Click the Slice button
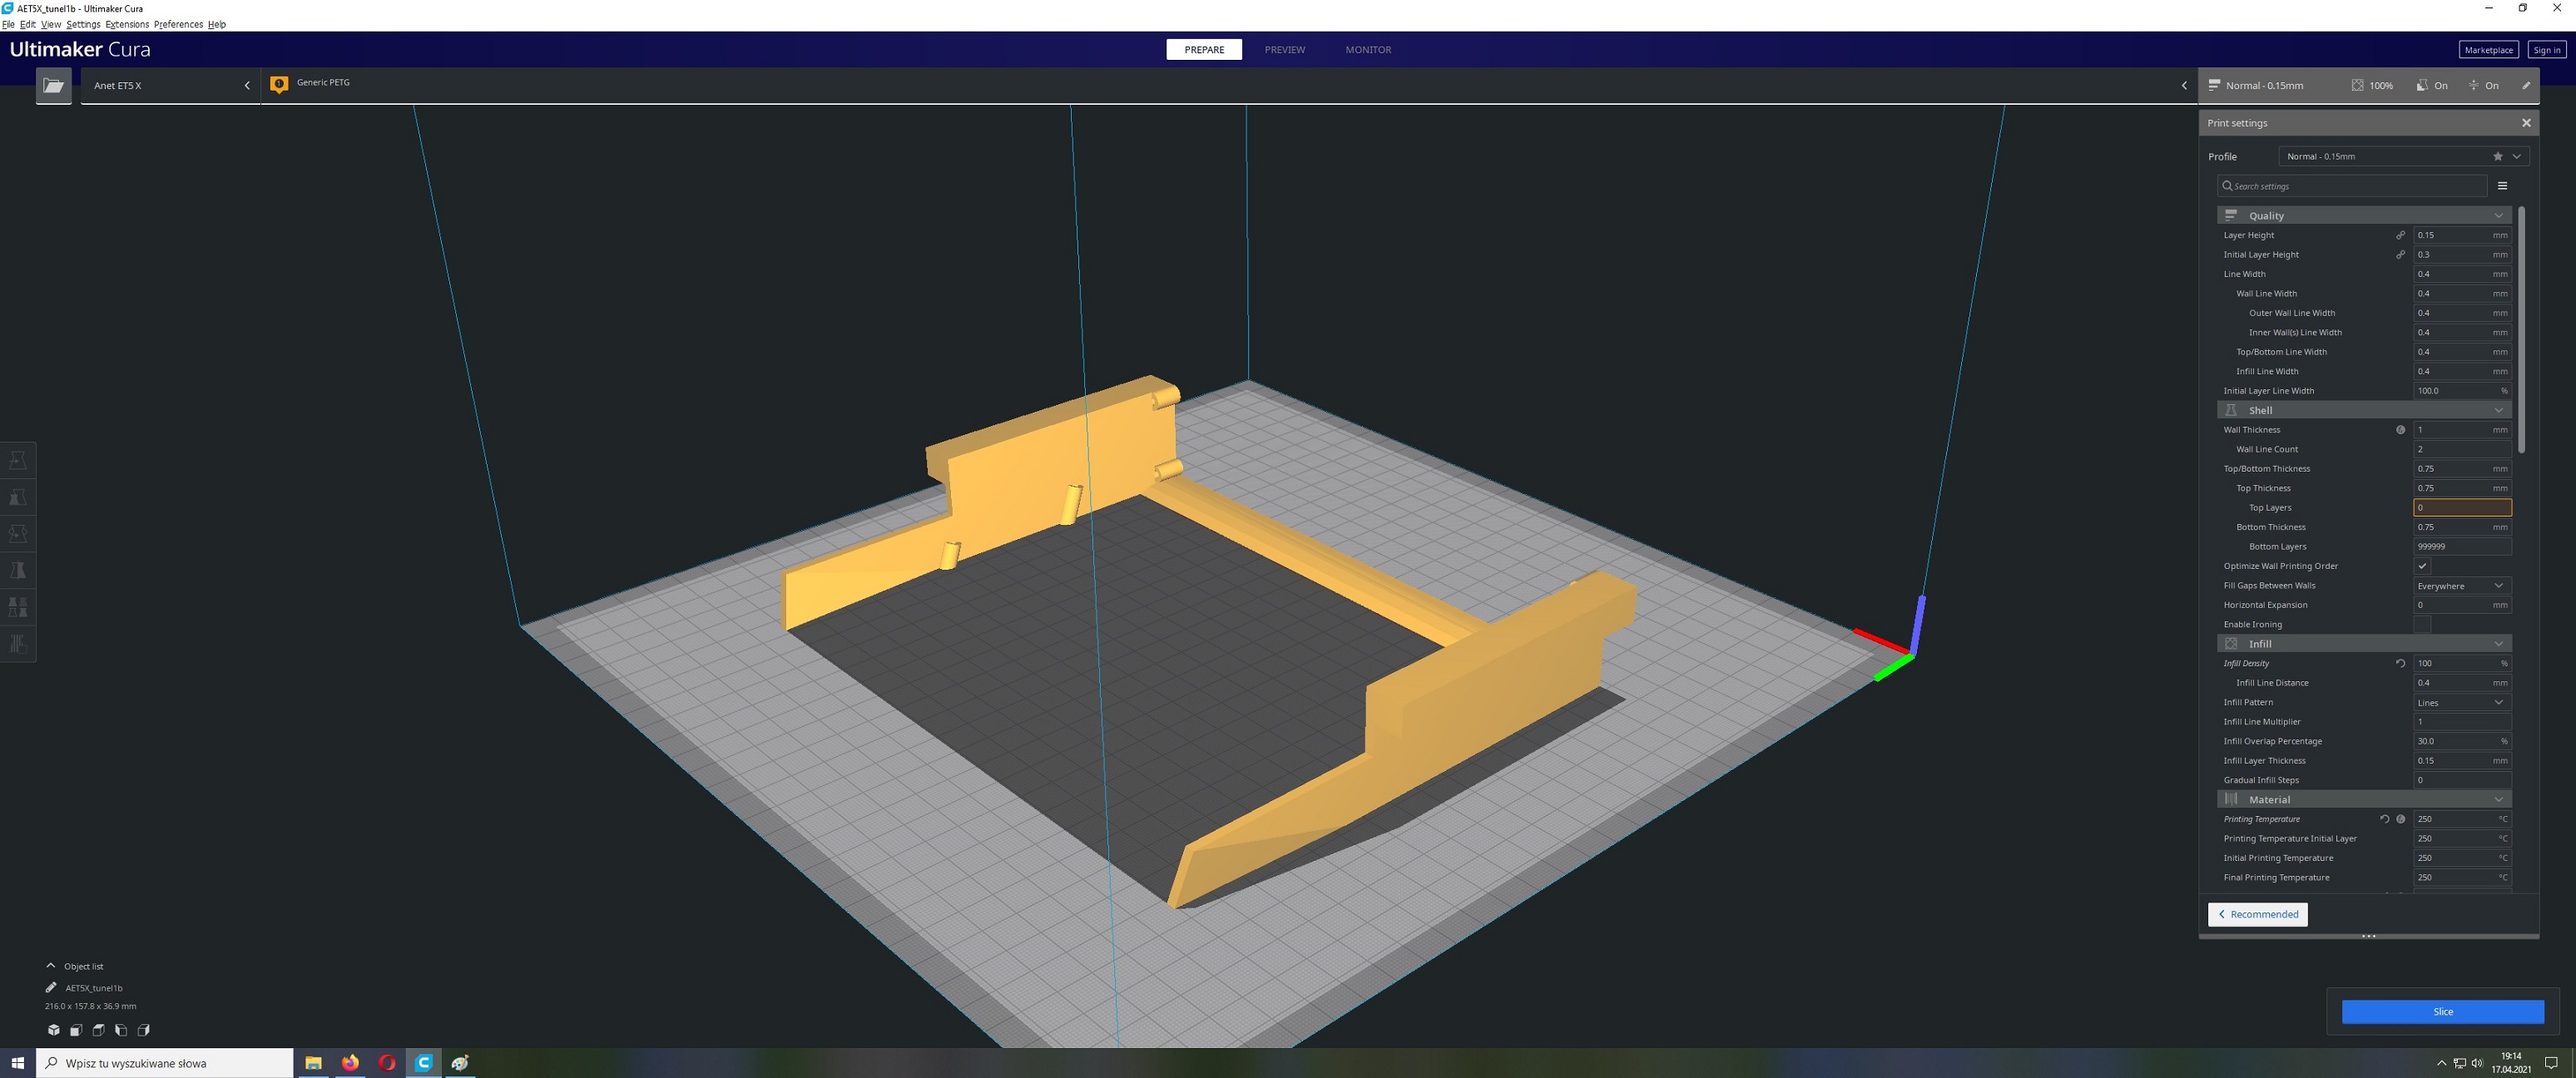 [2442, 1012]
